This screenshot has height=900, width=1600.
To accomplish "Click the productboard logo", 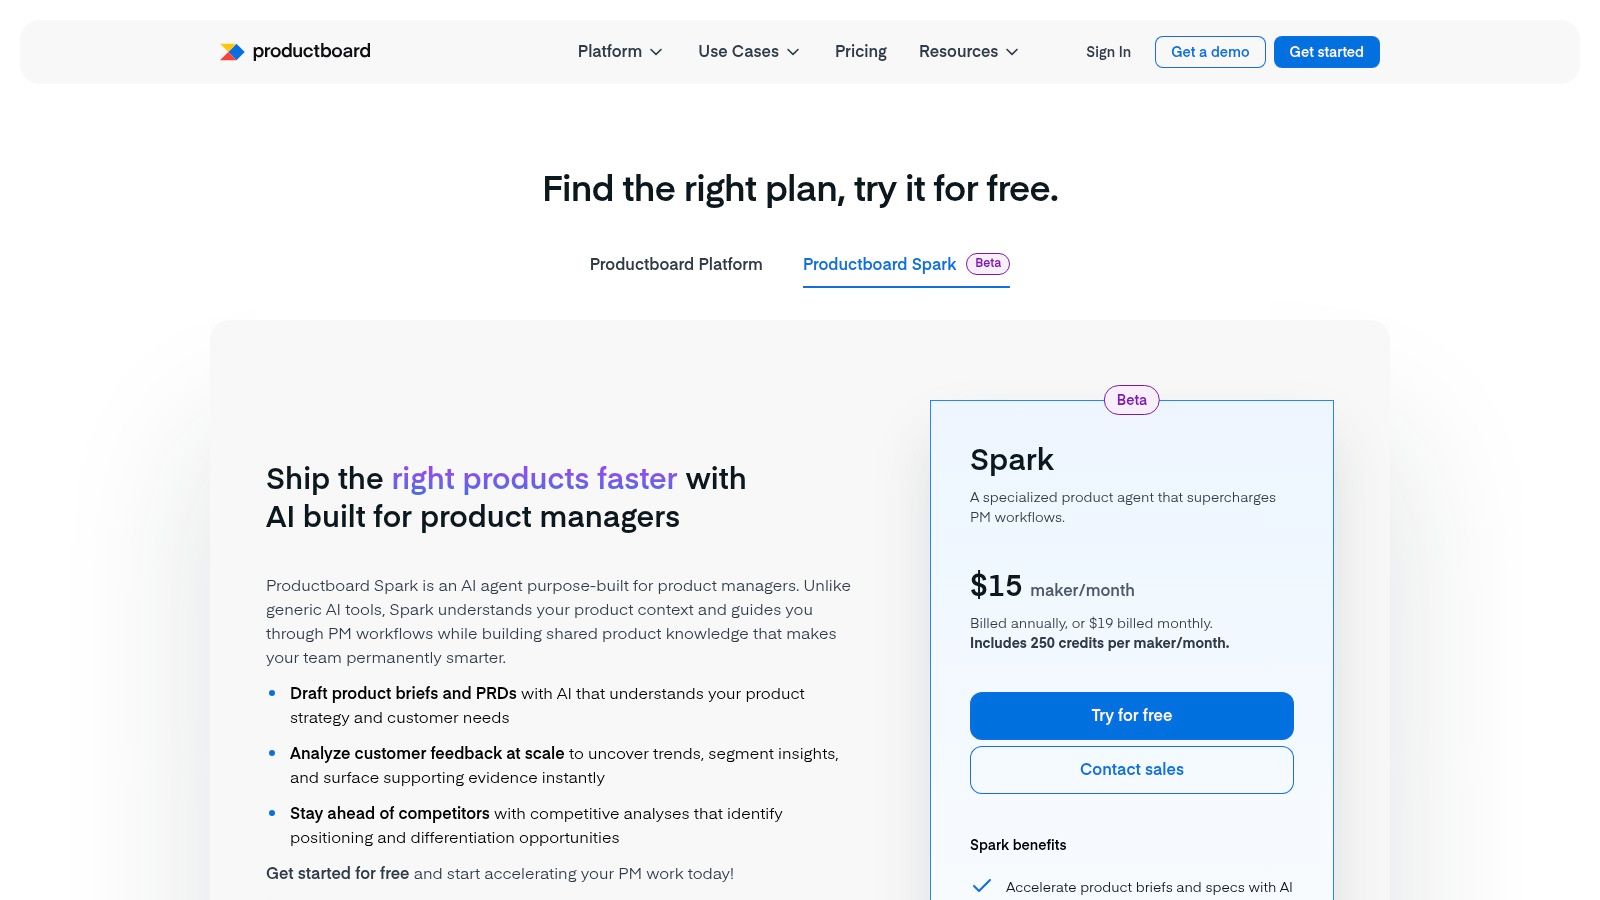I will click(x=294, y=51).
